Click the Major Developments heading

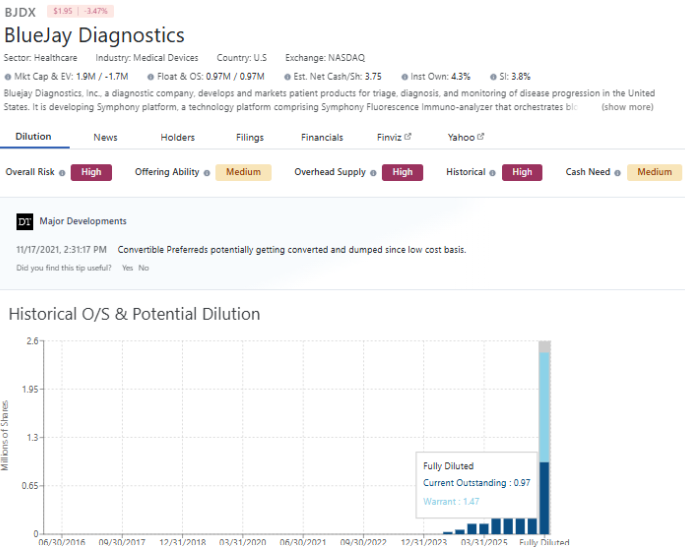tap(83, 221)
